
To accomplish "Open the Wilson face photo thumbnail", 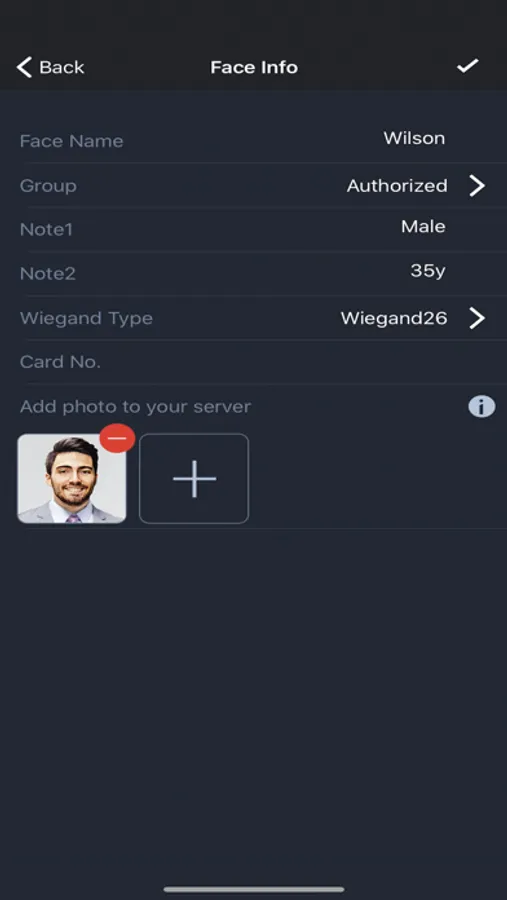I will [x=72, y=478].
